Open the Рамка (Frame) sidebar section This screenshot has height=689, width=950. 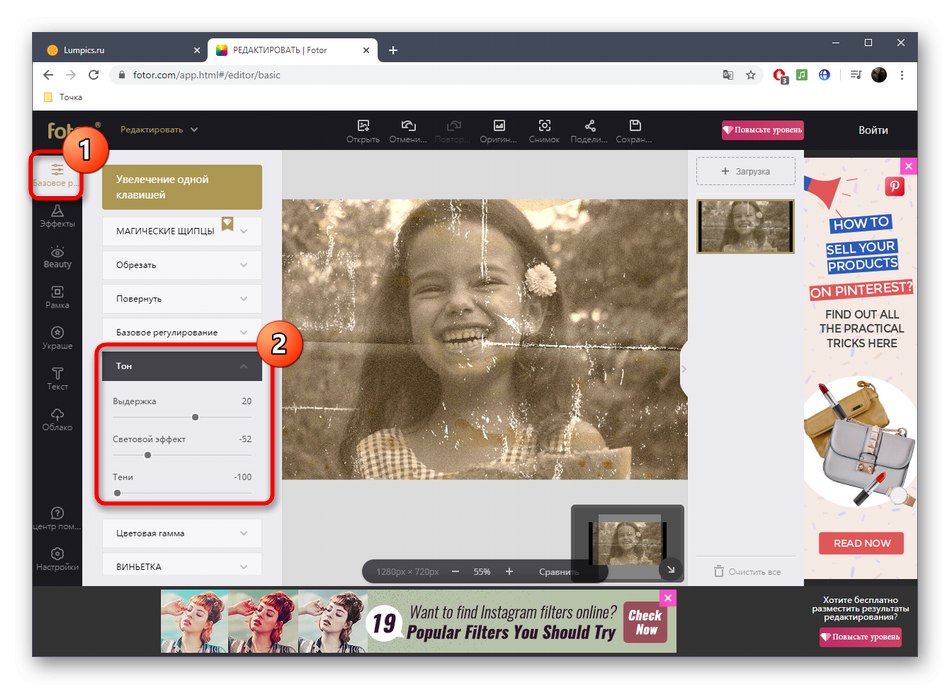pos(57,298)
